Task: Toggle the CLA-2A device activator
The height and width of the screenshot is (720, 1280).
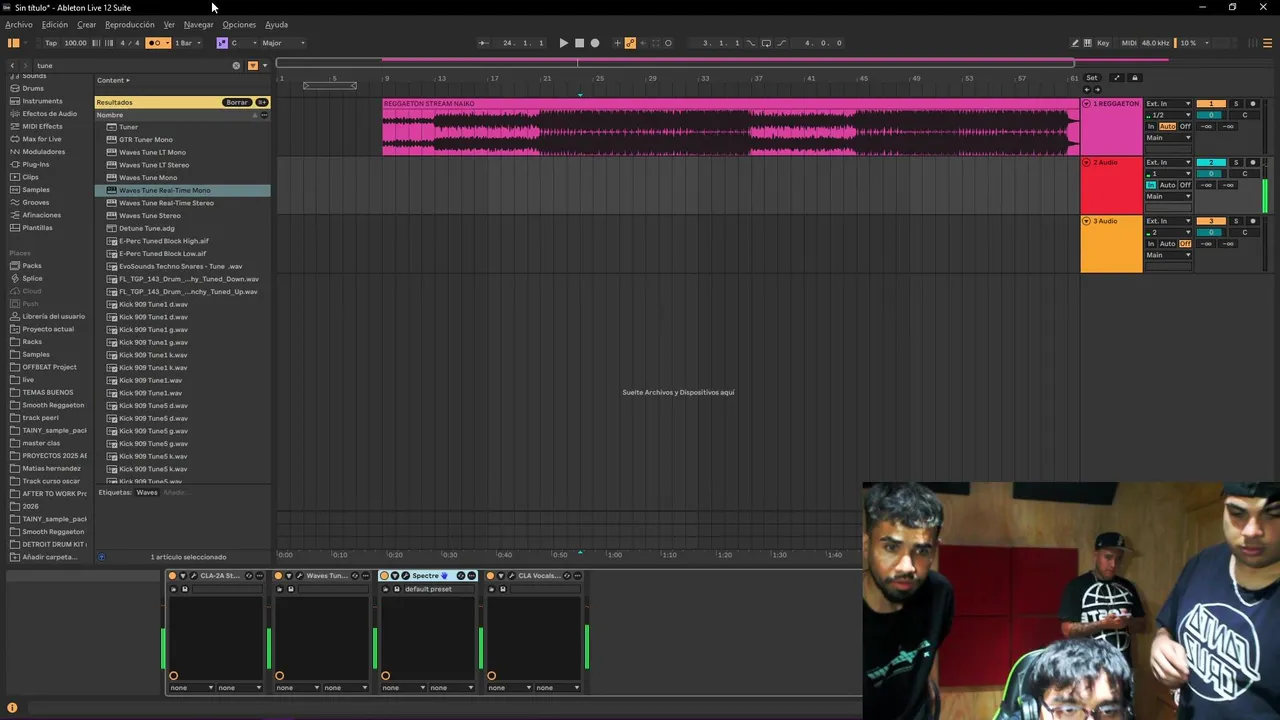Action: pos(172,576)
